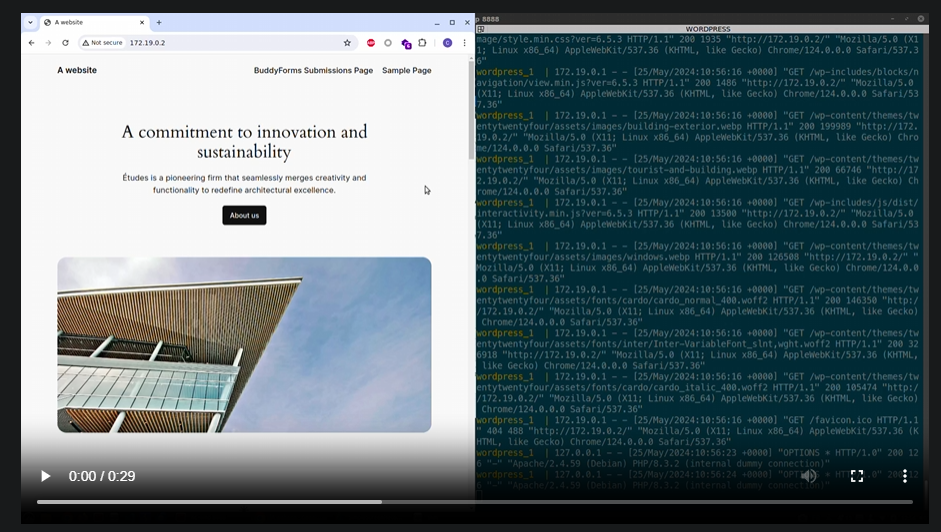Go back in browser history
This screenshot has width=941, height=532.
click(x=32, y=43)
